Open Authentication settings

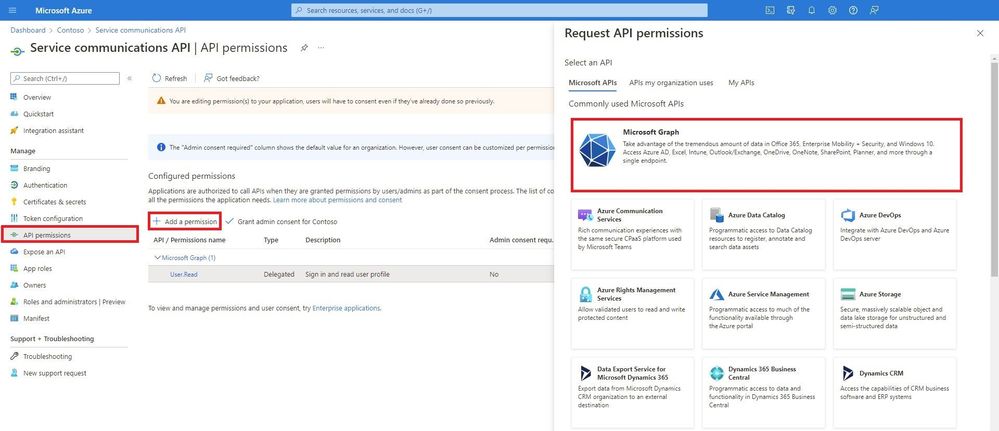45,186
